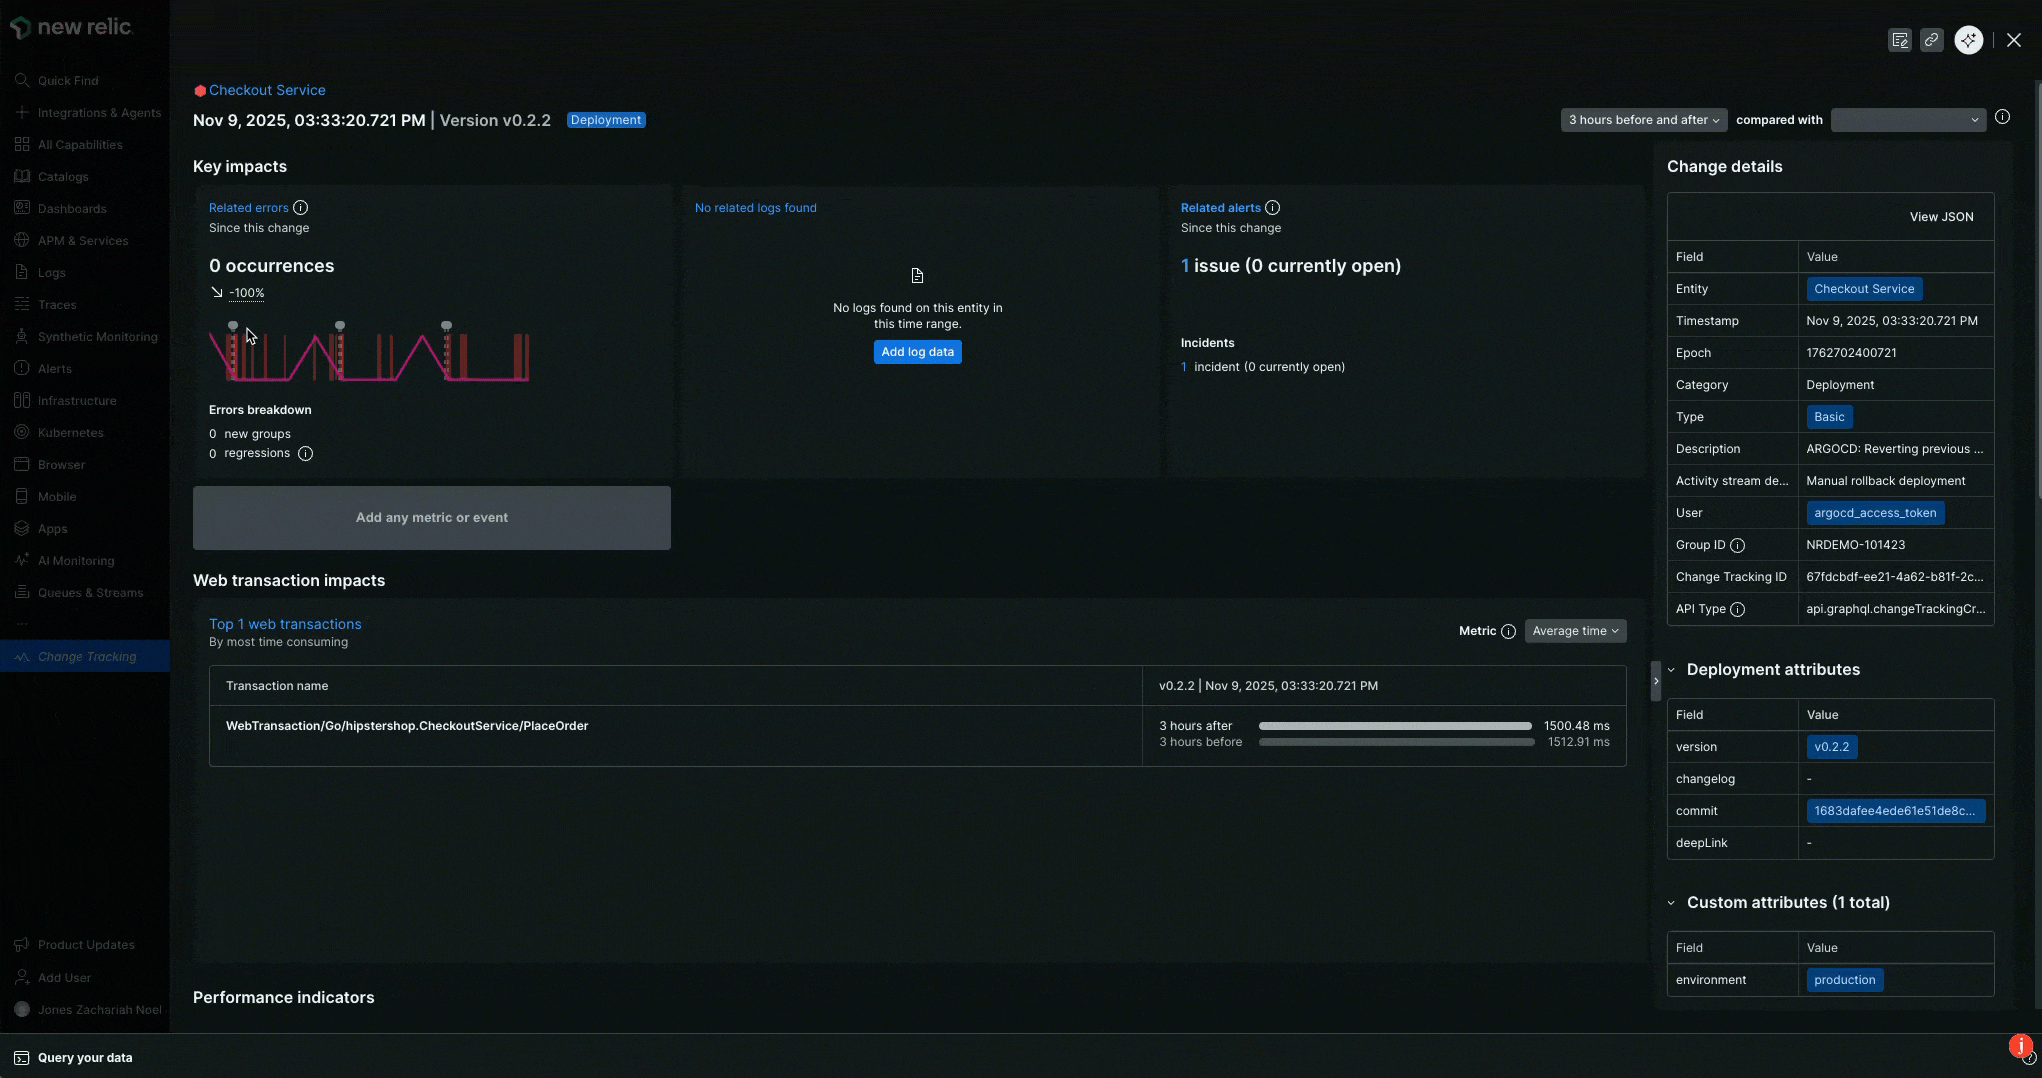The width and height of the screenshot is (2042, 1078).
Task: Click first deployment marker on errors chart
Action: tap(233, 326)
